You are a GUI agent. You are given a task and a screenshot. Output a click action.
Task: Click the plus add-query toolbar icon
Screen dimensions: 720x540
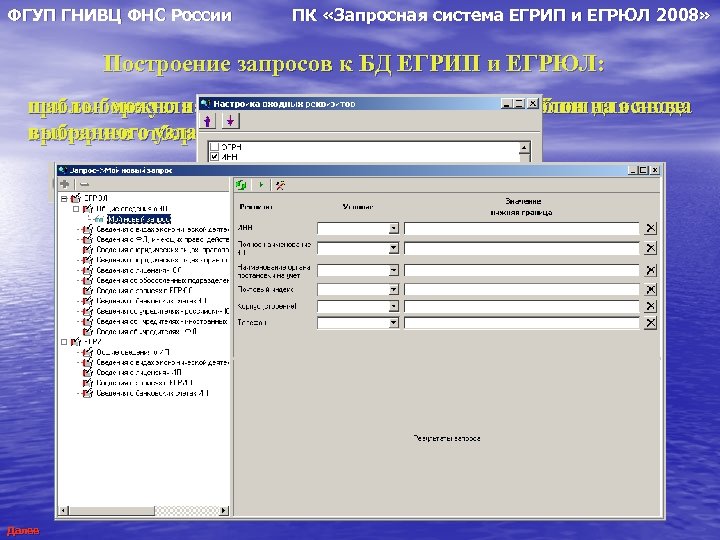coord(65,185)
